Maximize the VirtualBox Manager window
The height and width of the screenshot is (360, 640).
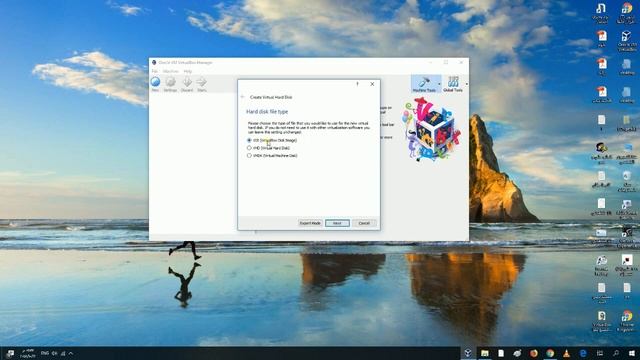[x=446, y=62]
